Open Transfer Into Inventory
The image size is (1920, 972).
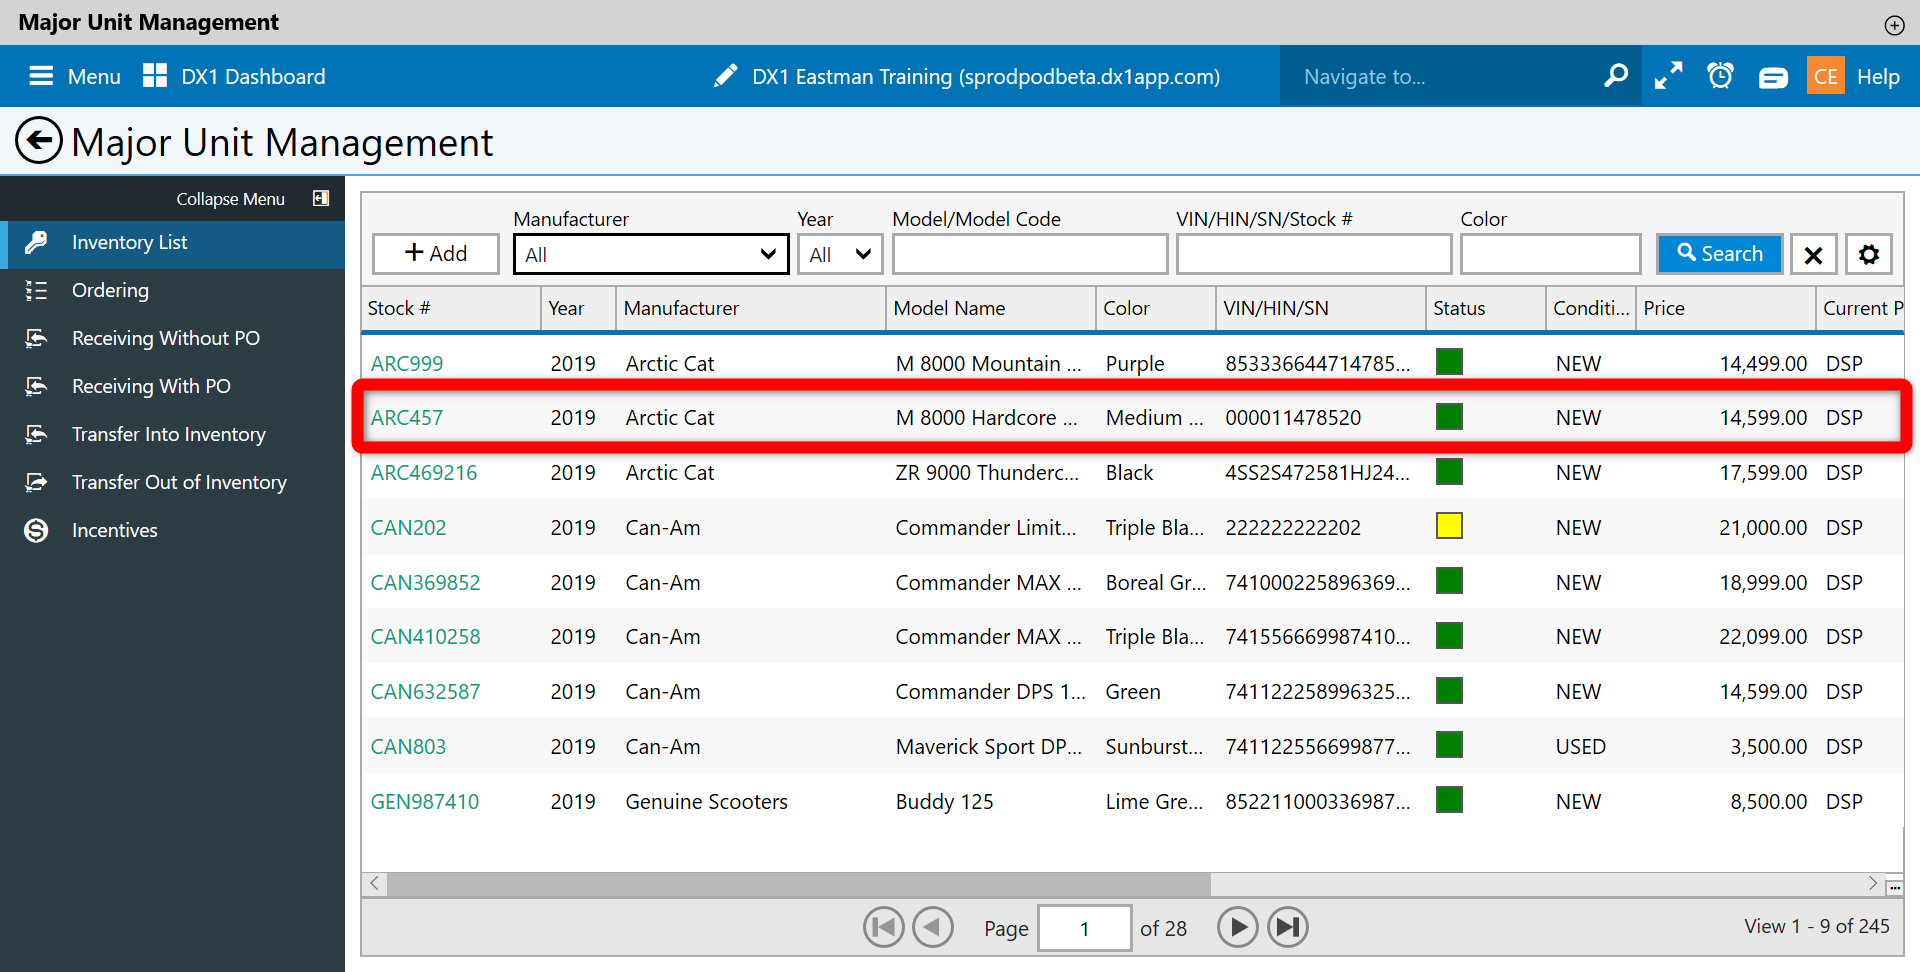172,435
